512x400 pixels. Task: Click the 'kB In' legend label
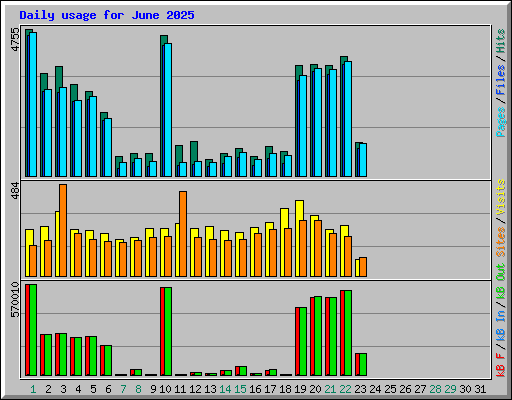click(x=501, y=325)
